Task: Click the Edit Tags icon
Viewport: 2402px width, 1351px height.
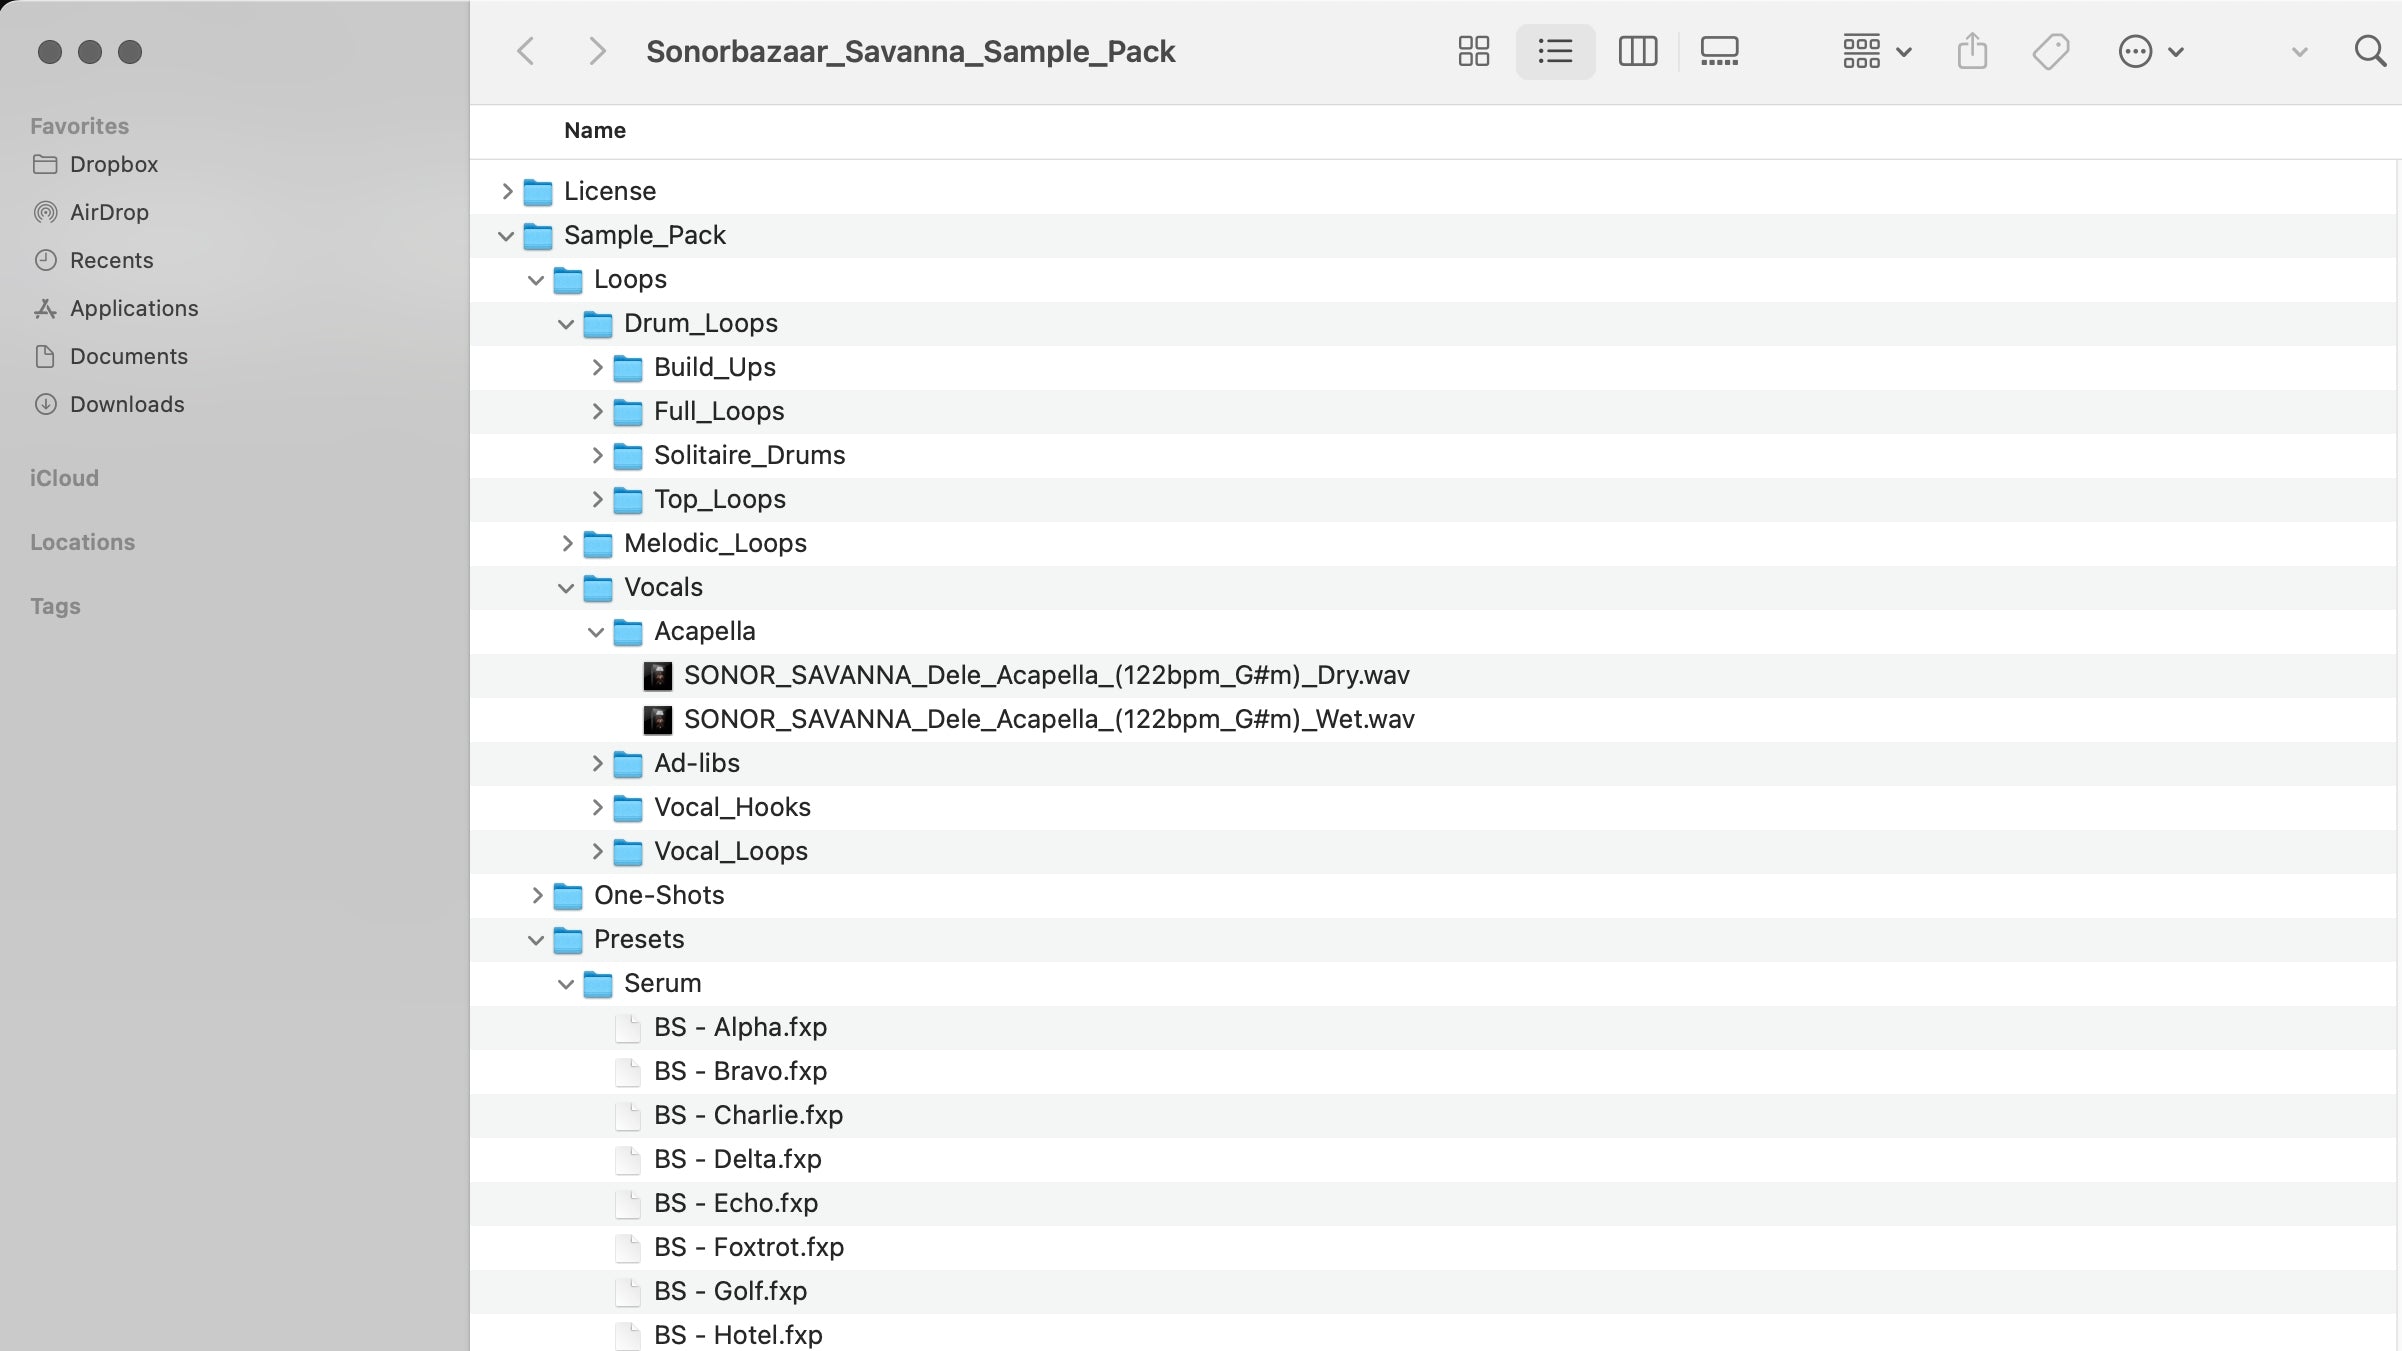Action: [x=2050, y=51]
